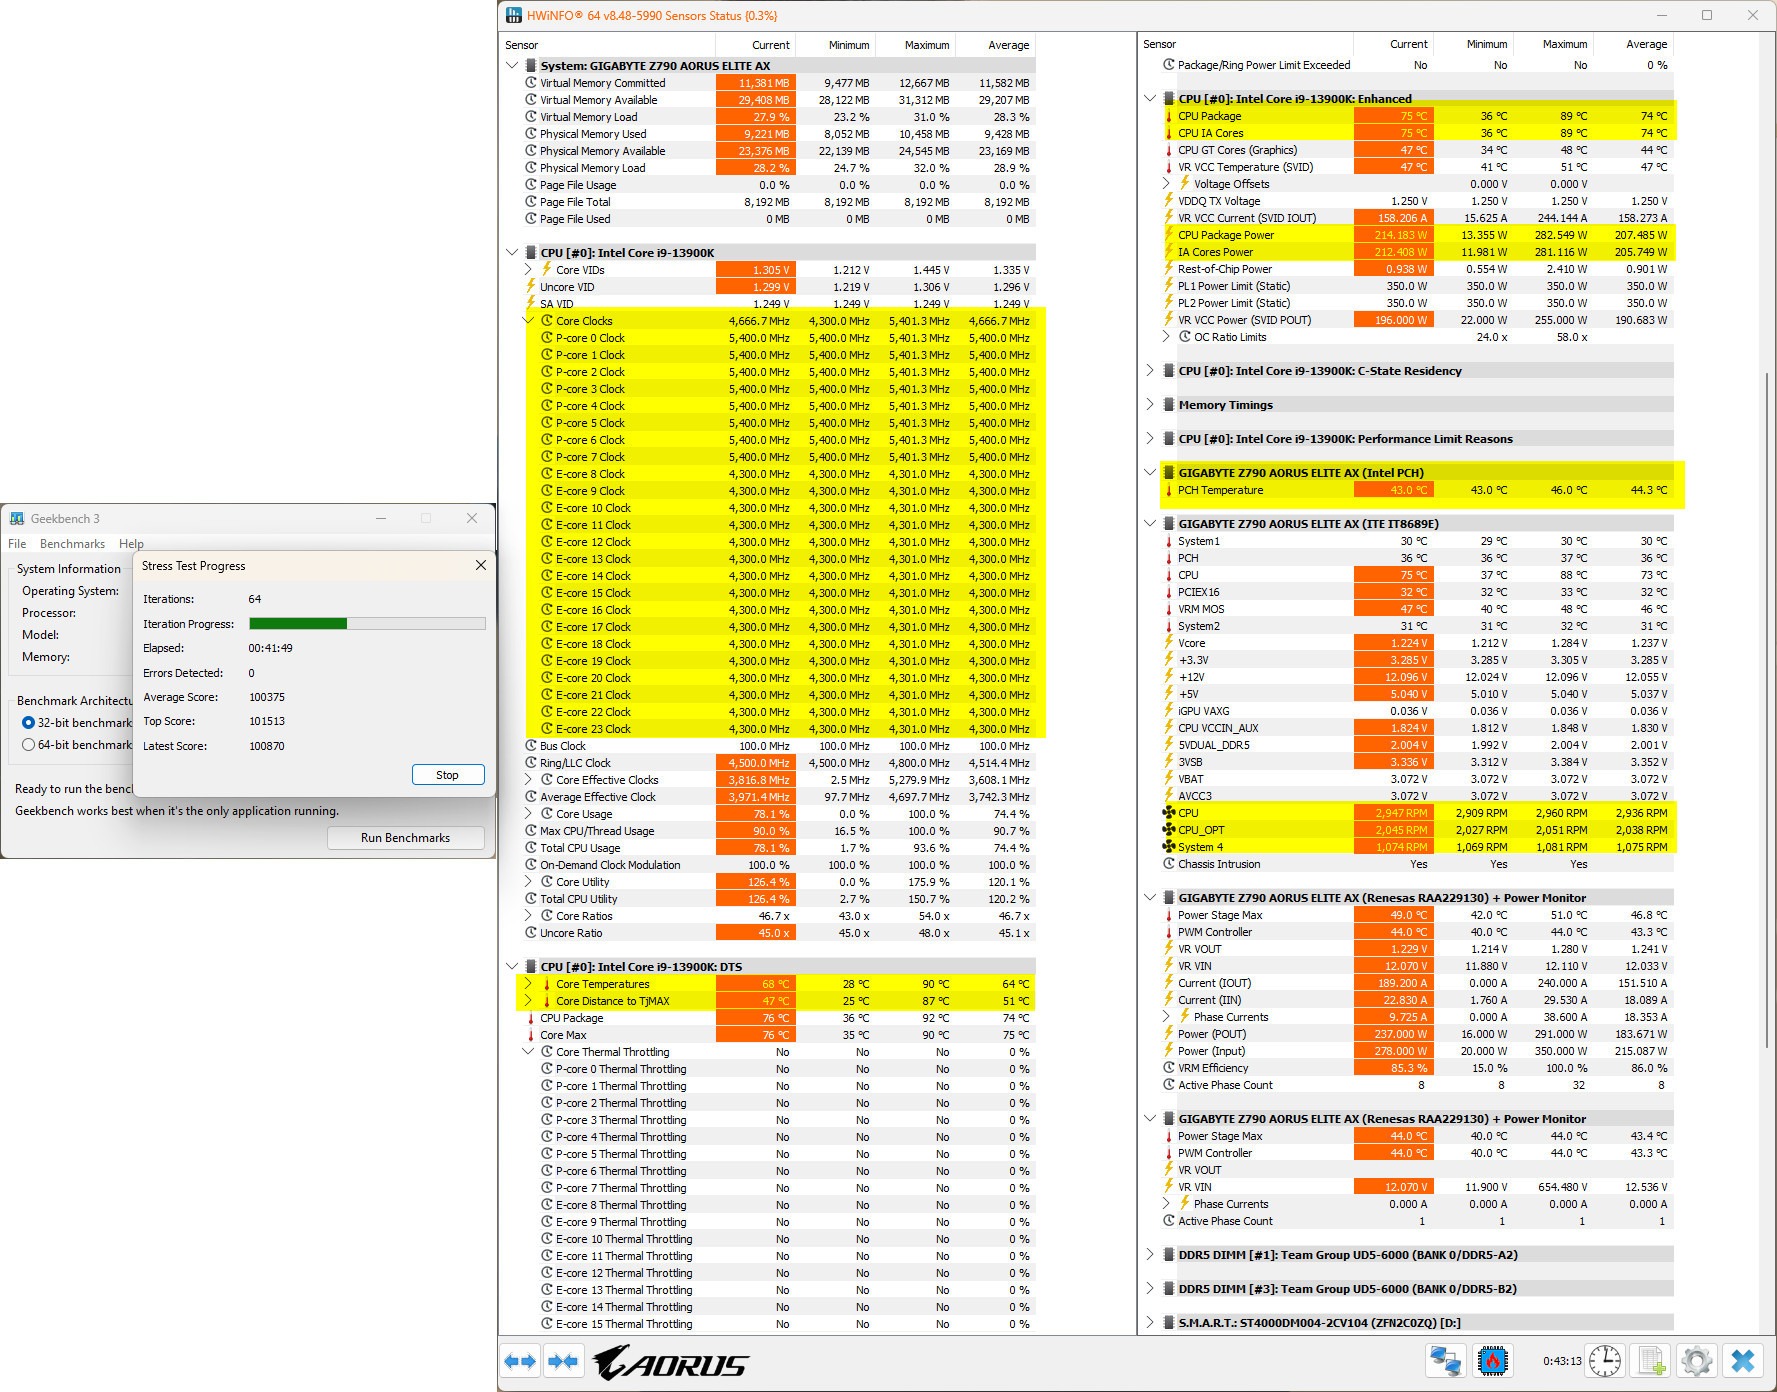Collapse the System: GIGABYTE Z790 AORUS ELITE AX group

[512, 66]
